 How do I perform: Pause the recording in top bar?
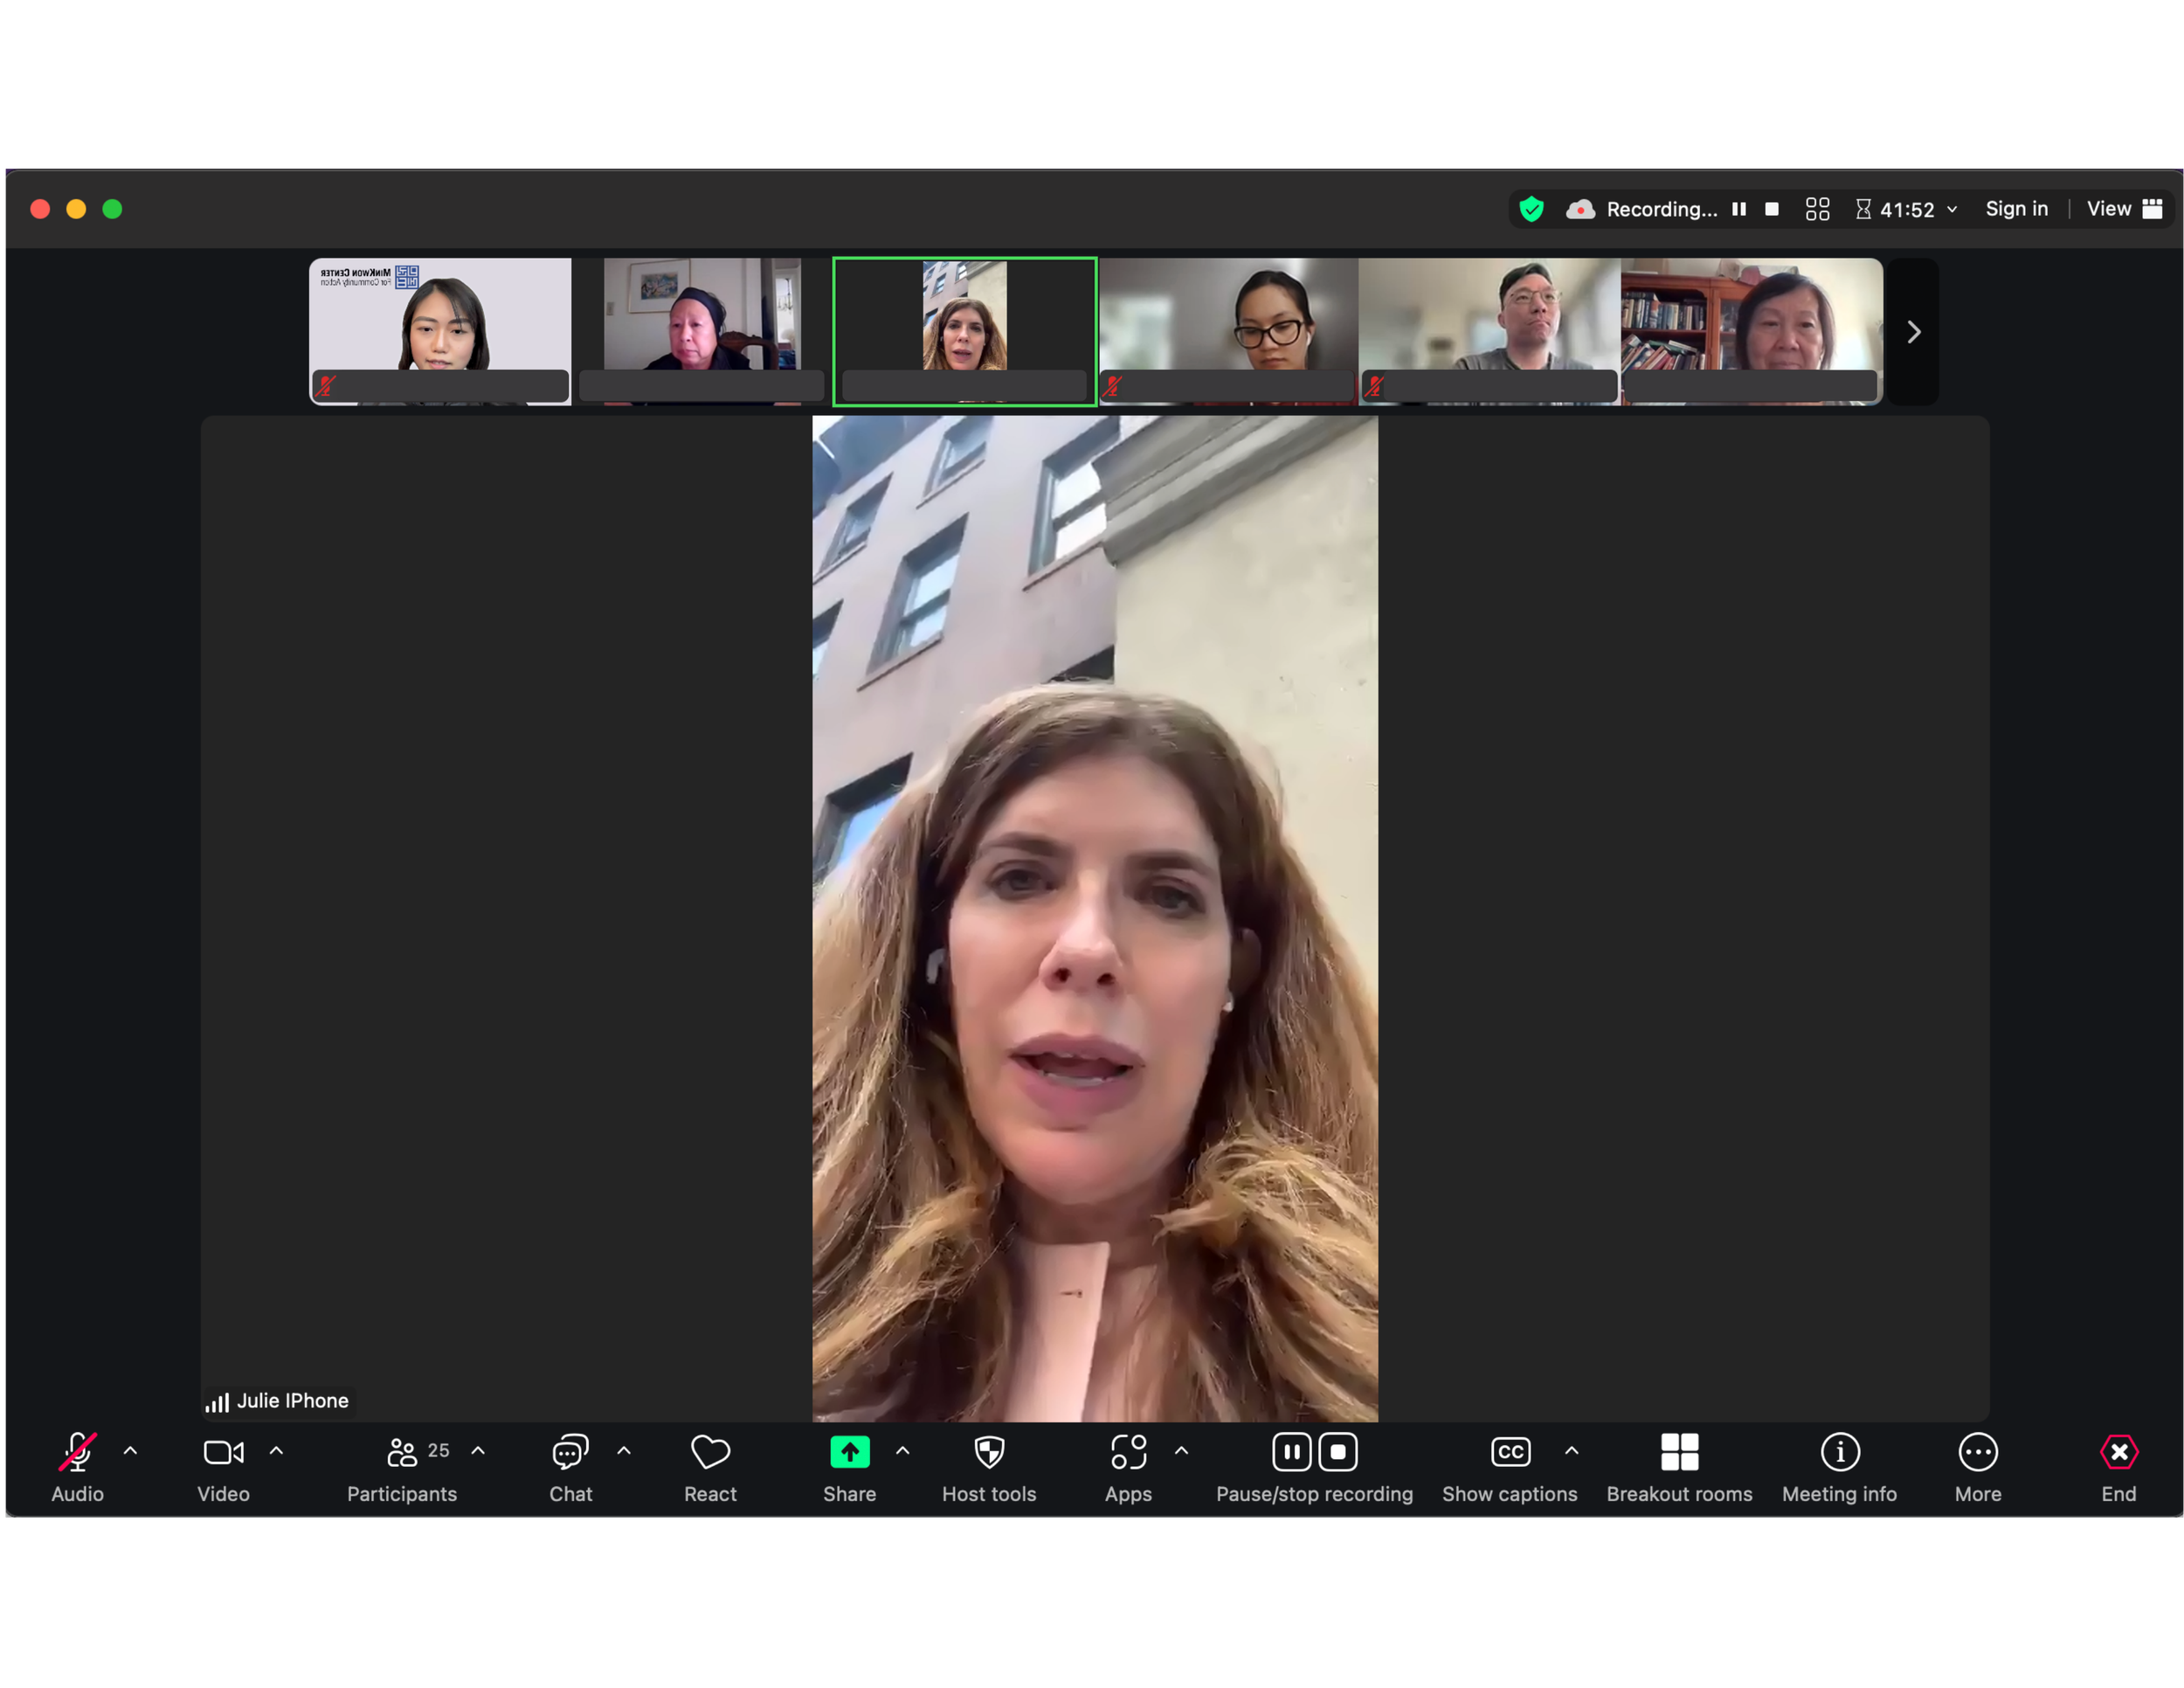[1739, 209]
